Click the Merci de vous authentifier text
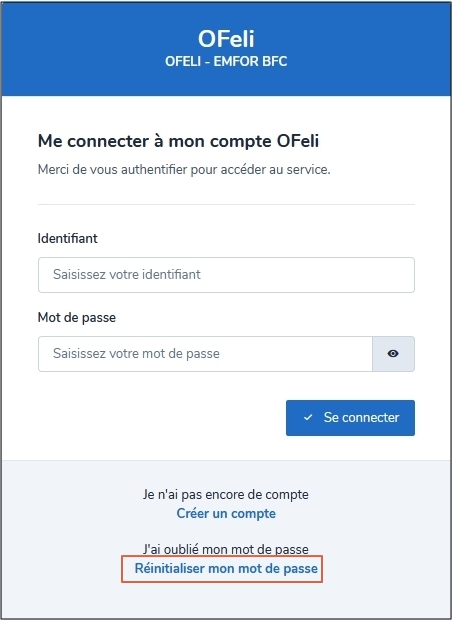The image size is (452, 620). point(184,170)
